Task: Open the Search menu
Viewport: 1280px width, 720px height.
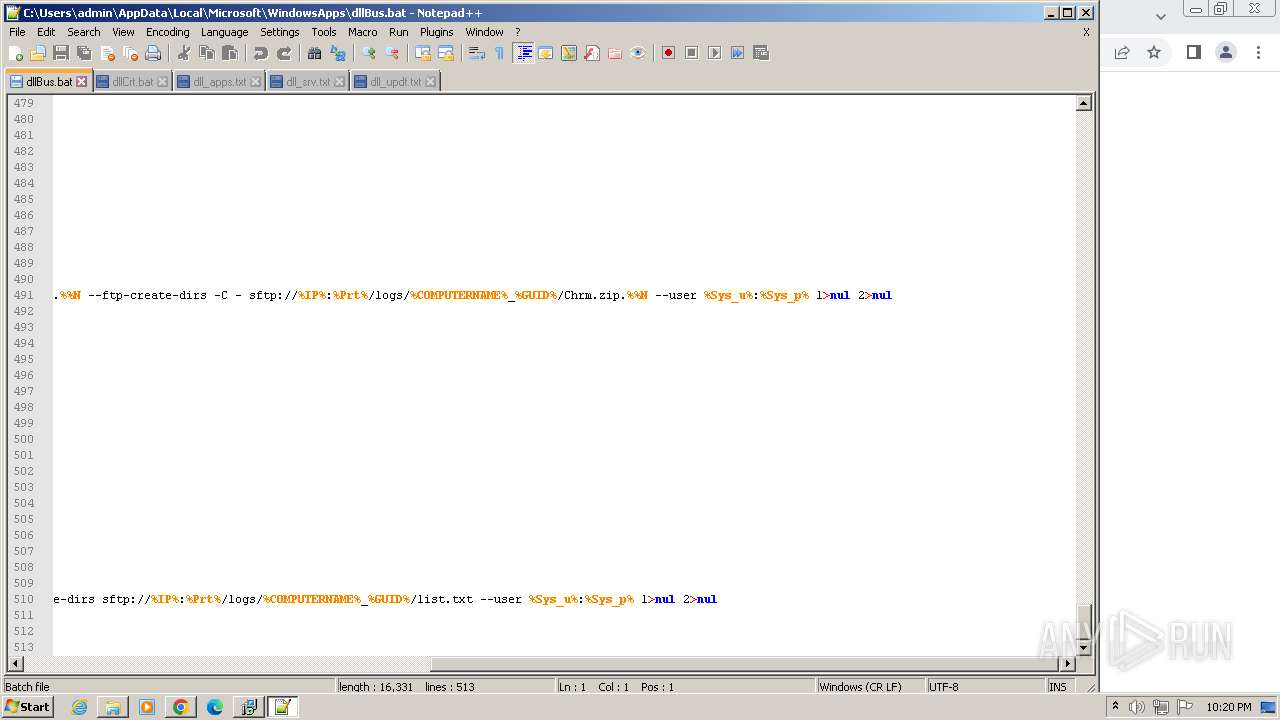Action: coord(84,32)
